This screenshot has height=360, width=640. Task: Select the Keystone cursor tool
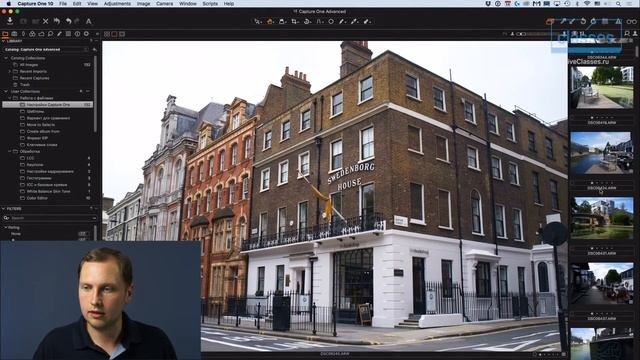[319, 21]
